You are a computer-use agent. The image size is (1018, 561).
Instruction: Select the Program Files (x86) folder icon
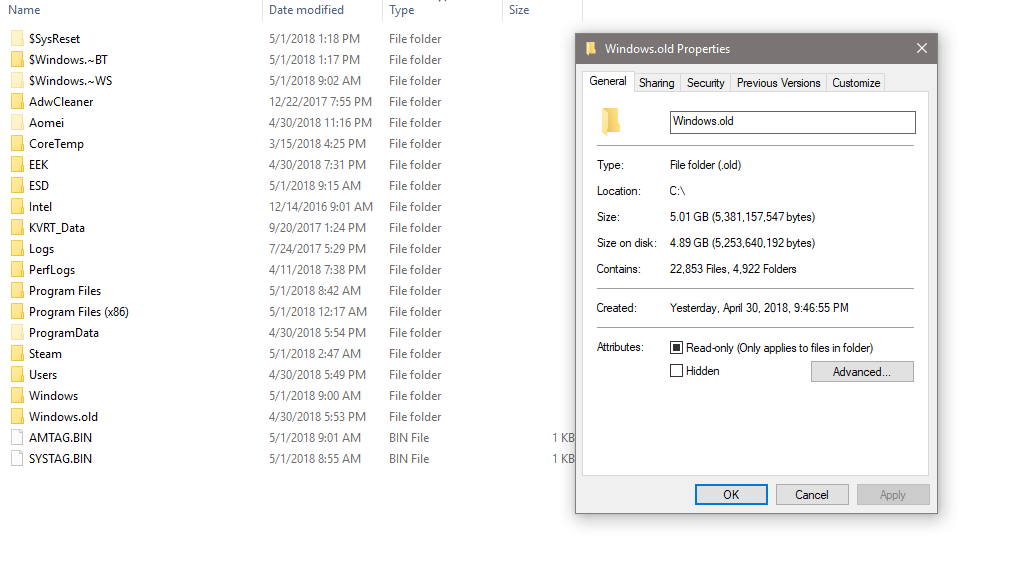[16, 312]
